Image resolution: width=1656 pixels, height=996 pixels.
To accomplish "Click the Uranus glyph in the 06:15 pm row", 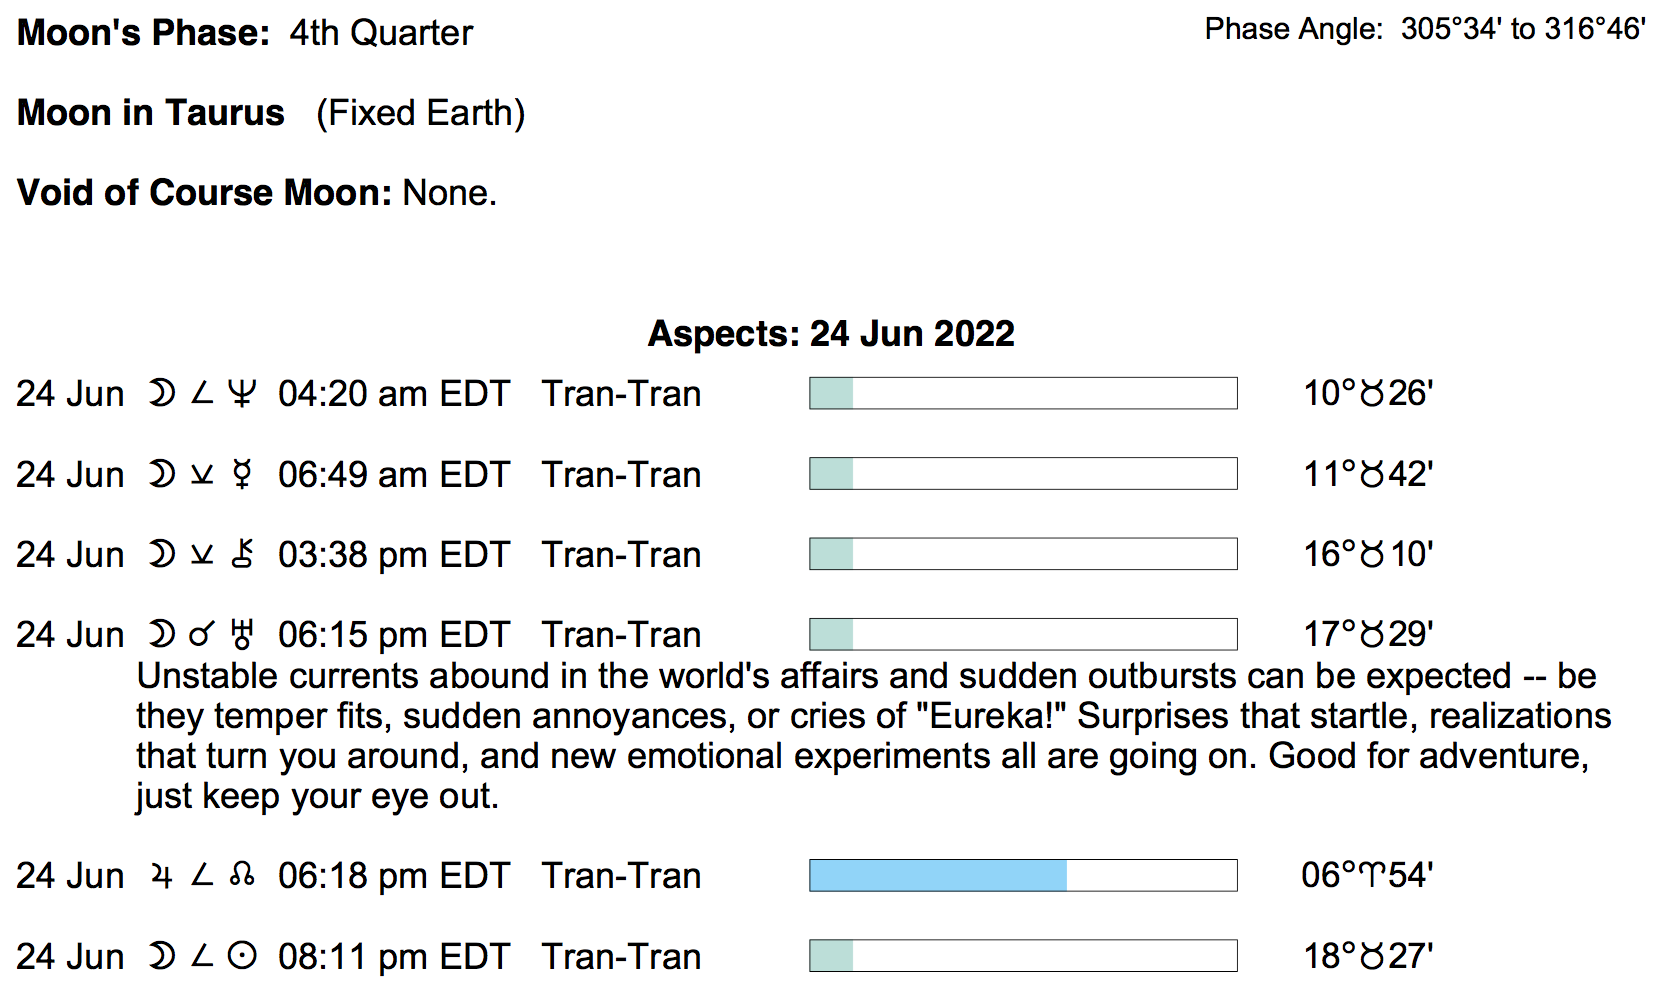I will point(242,635).
